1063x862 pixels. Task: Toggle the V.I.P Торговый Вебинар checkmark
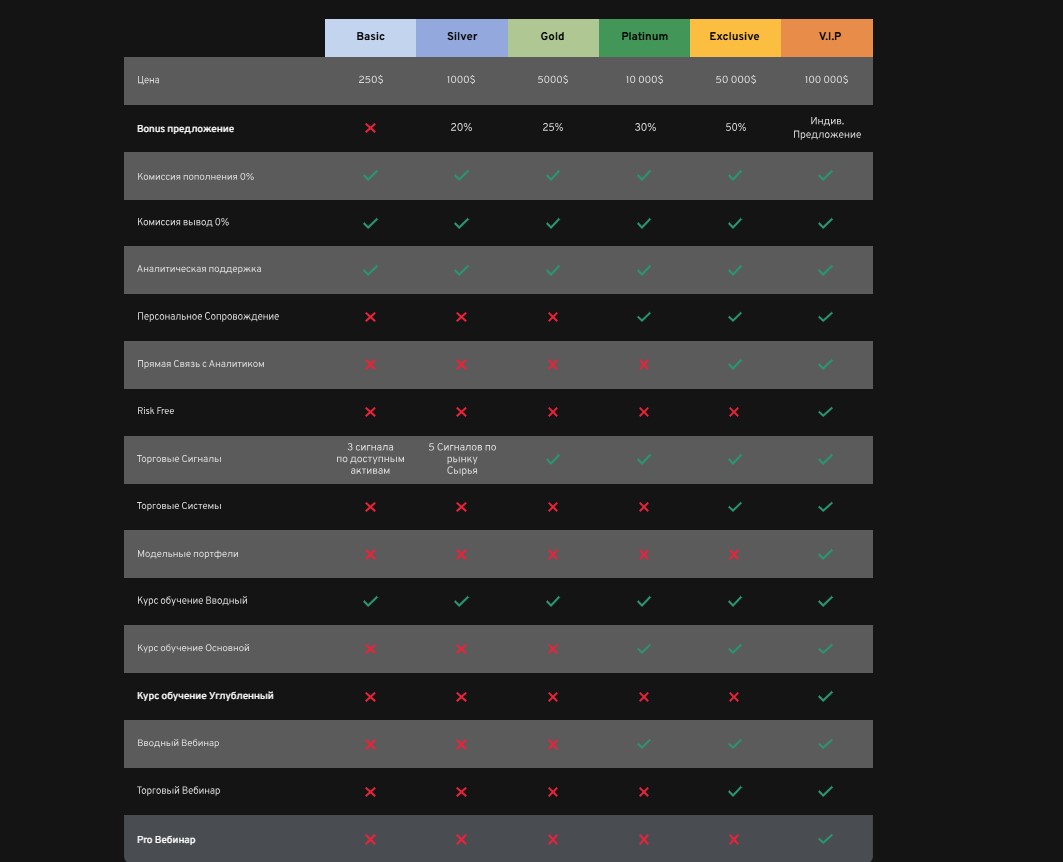[825, 791]
